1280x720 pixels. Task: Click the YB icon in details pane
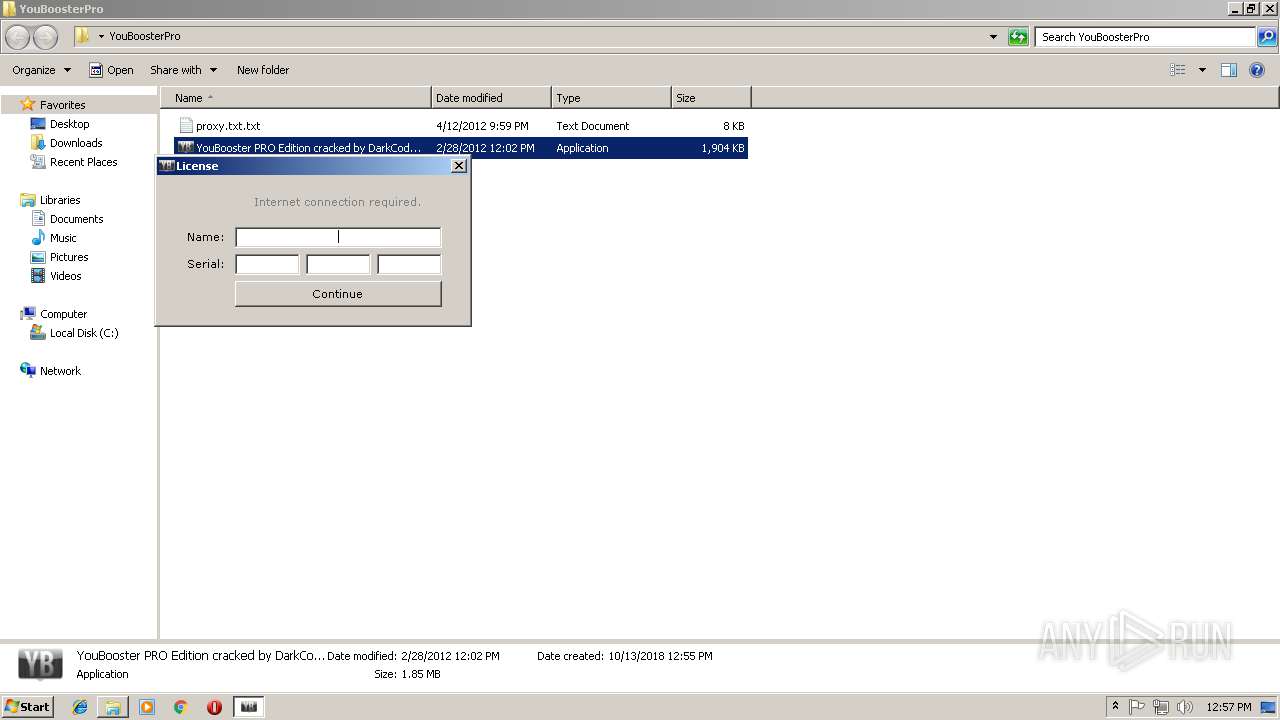tap(41, 664)
